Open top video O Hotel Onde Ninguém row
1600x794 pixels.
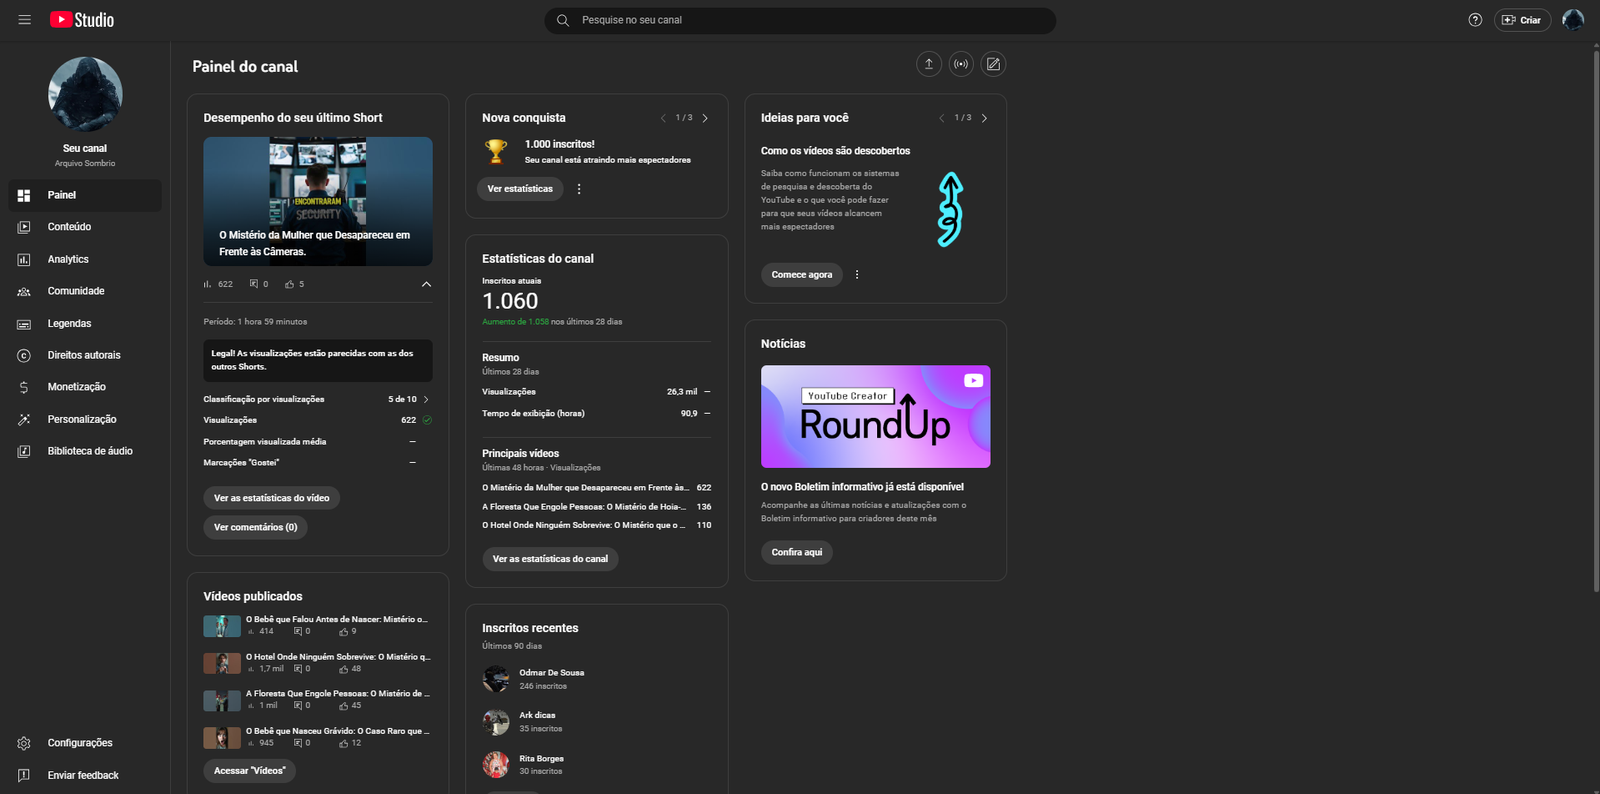point(597,525)
